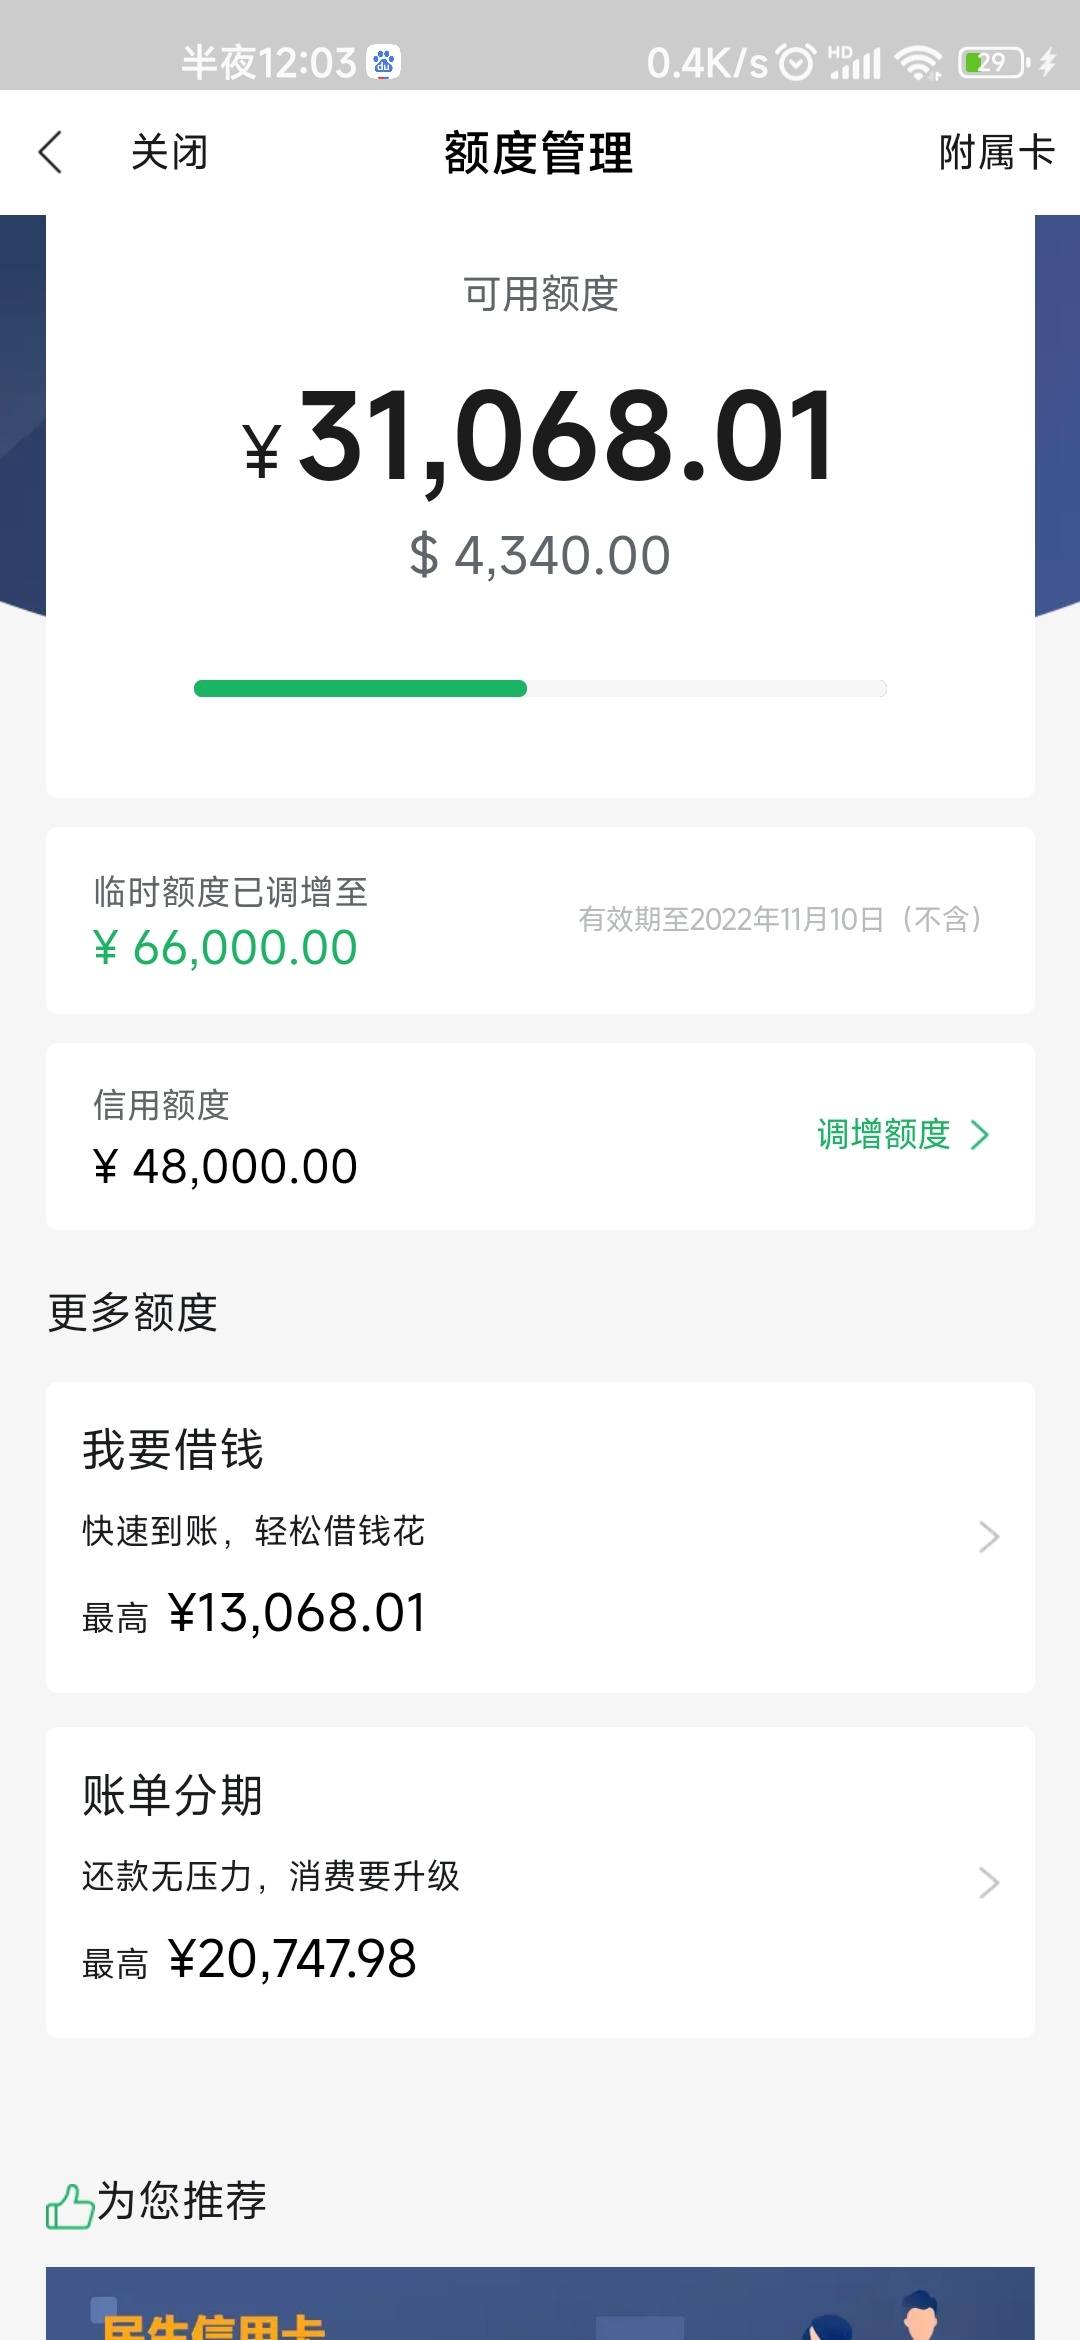1080x2340 pixels.
Task: Expand the 账单分期 card chevron
Action: pos(988,1883)
